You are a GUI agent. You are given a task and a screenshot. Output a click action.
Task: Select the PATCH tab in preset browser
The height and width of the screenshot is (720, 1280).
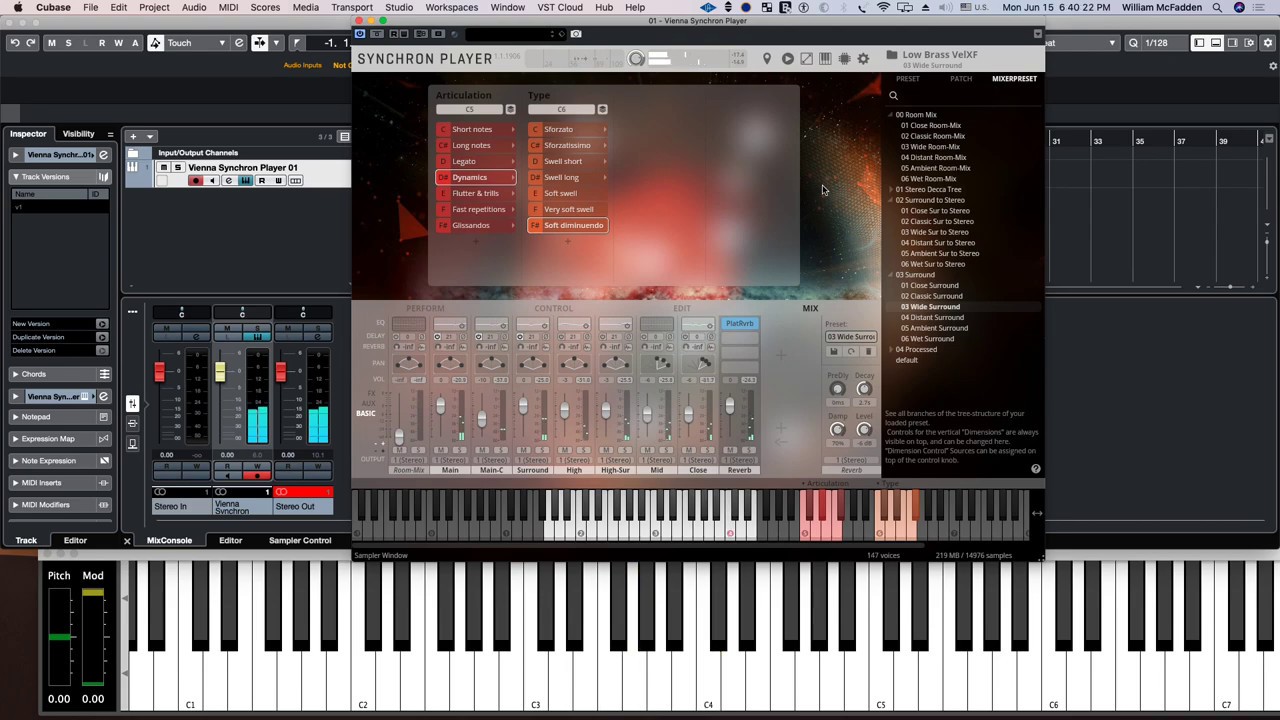click(961, 79)
